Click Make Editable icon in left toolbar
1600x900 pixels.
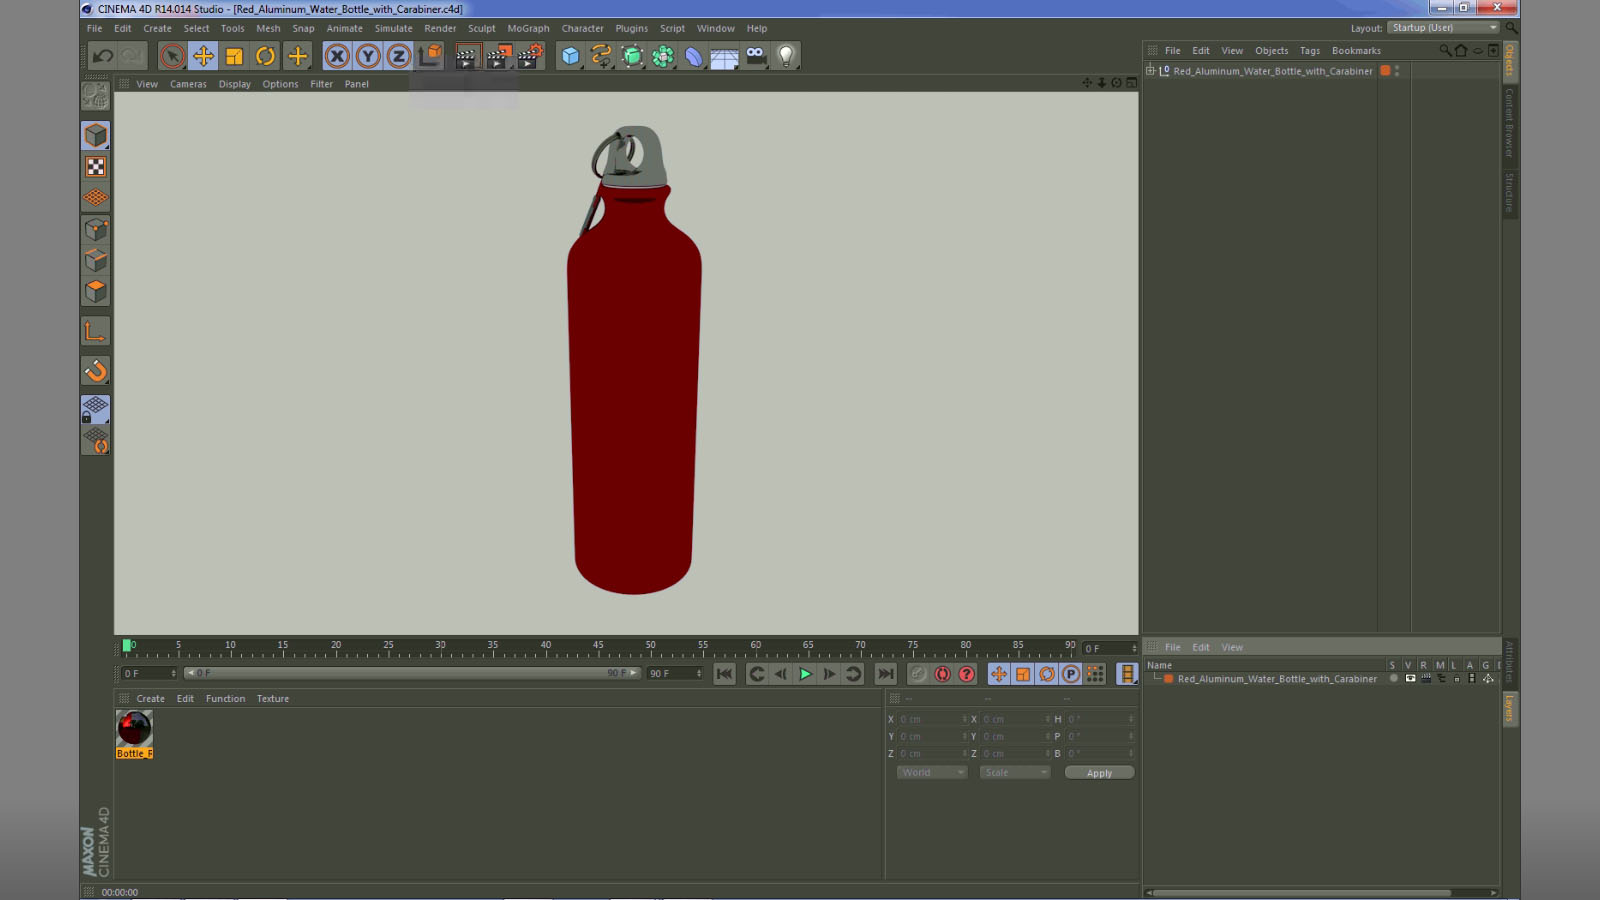[x=95, y=95]
